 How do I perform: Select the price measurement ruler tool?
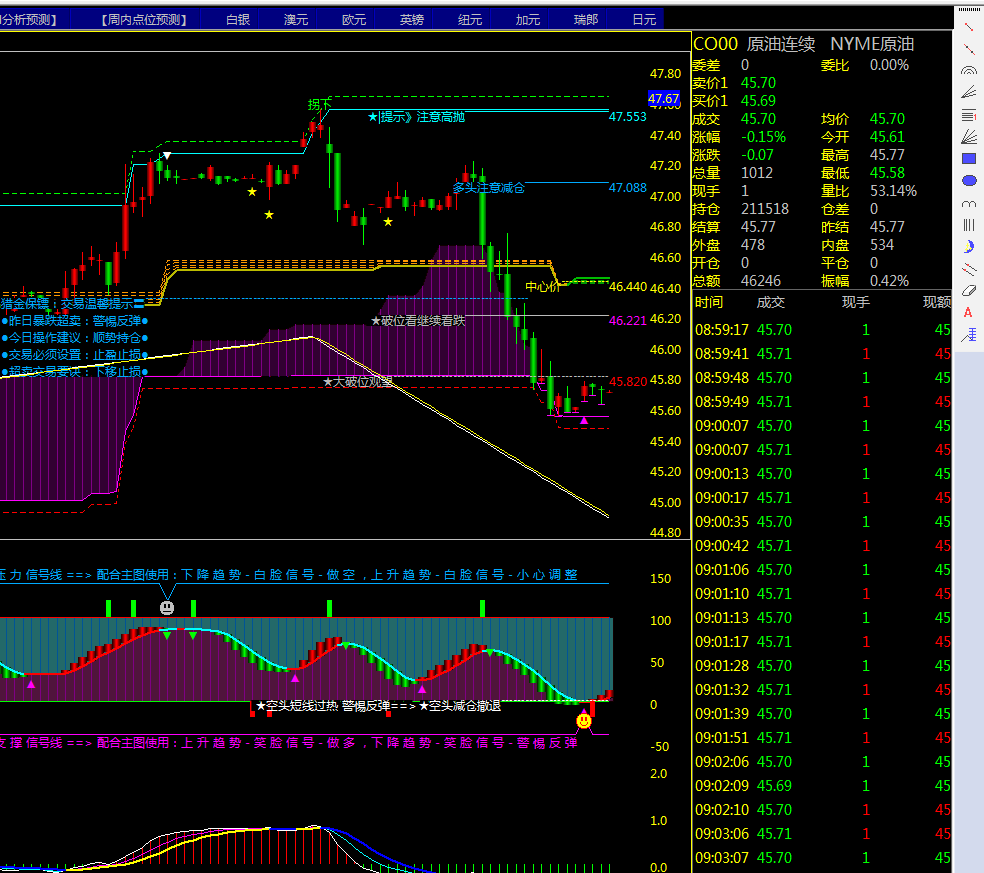click(969, 335)
